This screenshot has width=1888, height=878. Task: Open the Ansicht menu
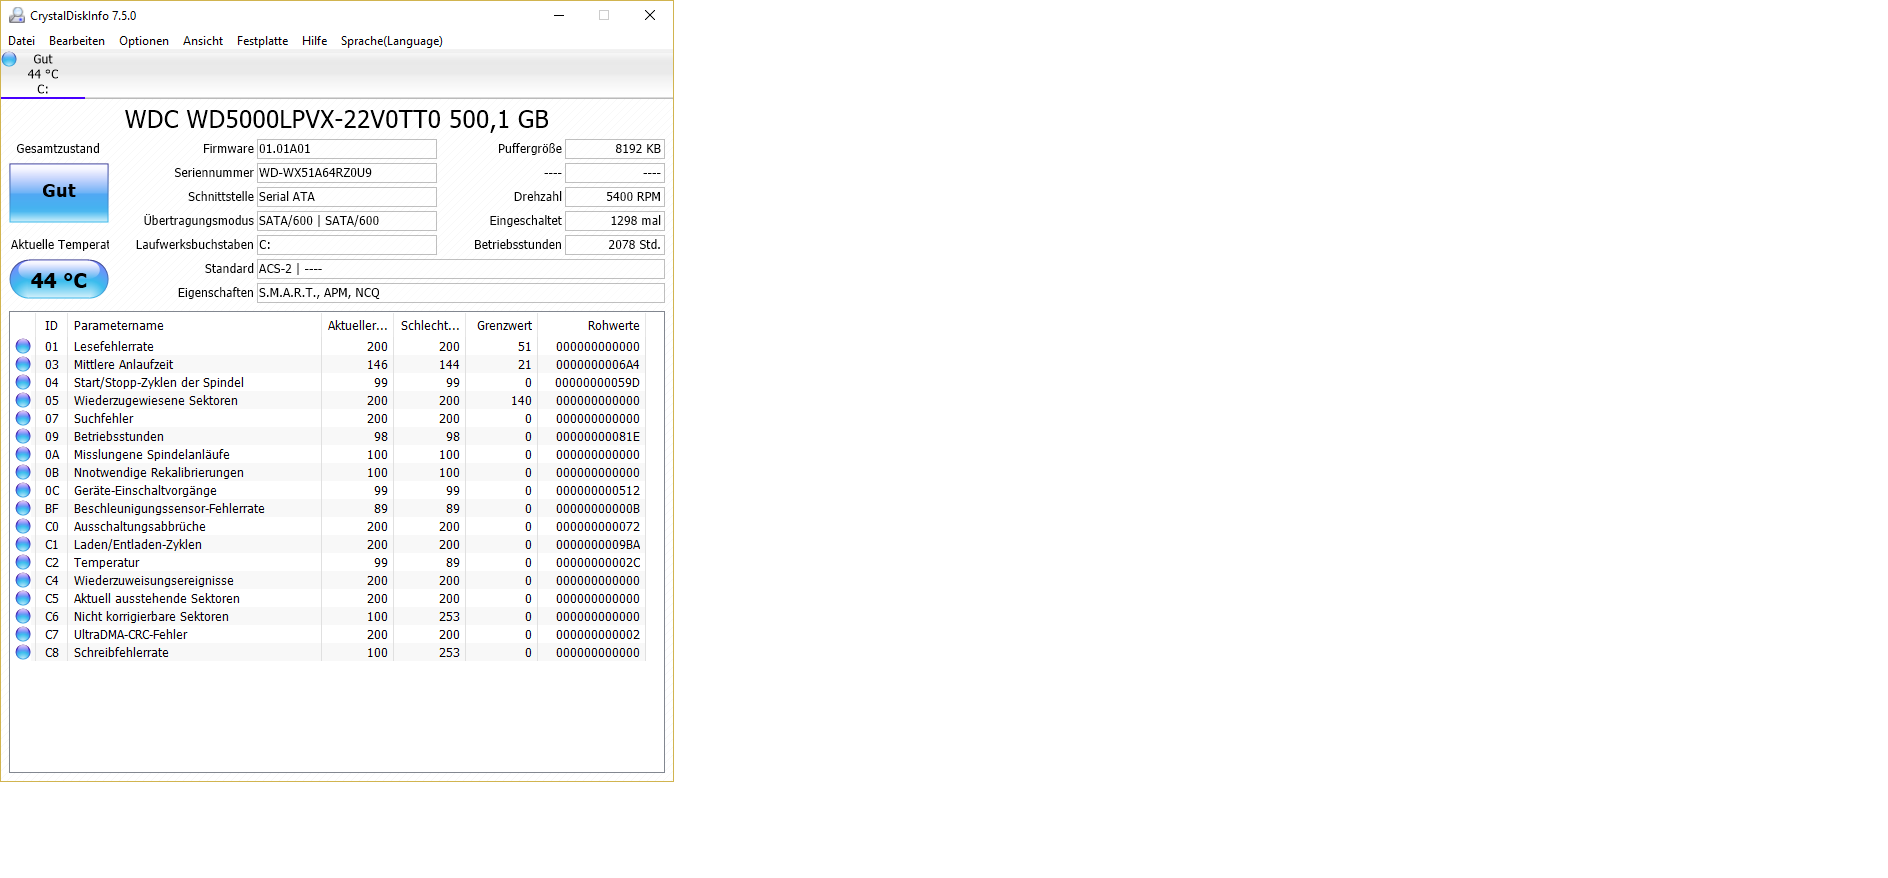point(203,41)
